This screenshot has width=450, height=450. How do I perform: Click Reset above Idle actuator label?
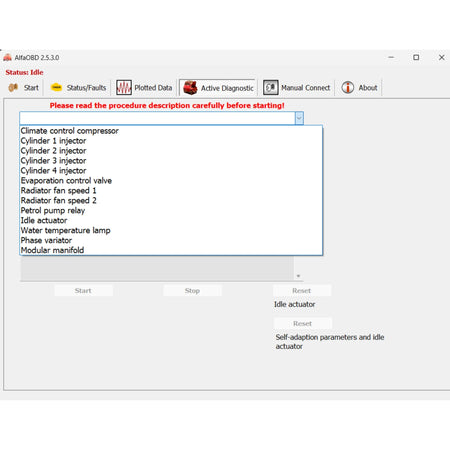point(302,291)
